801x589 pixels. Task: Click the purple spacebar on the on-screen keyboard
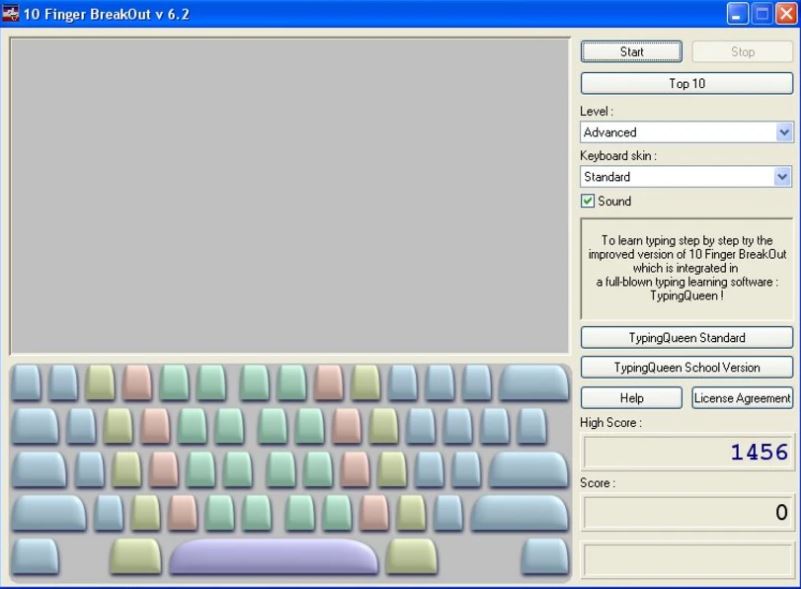click(274, 556)
